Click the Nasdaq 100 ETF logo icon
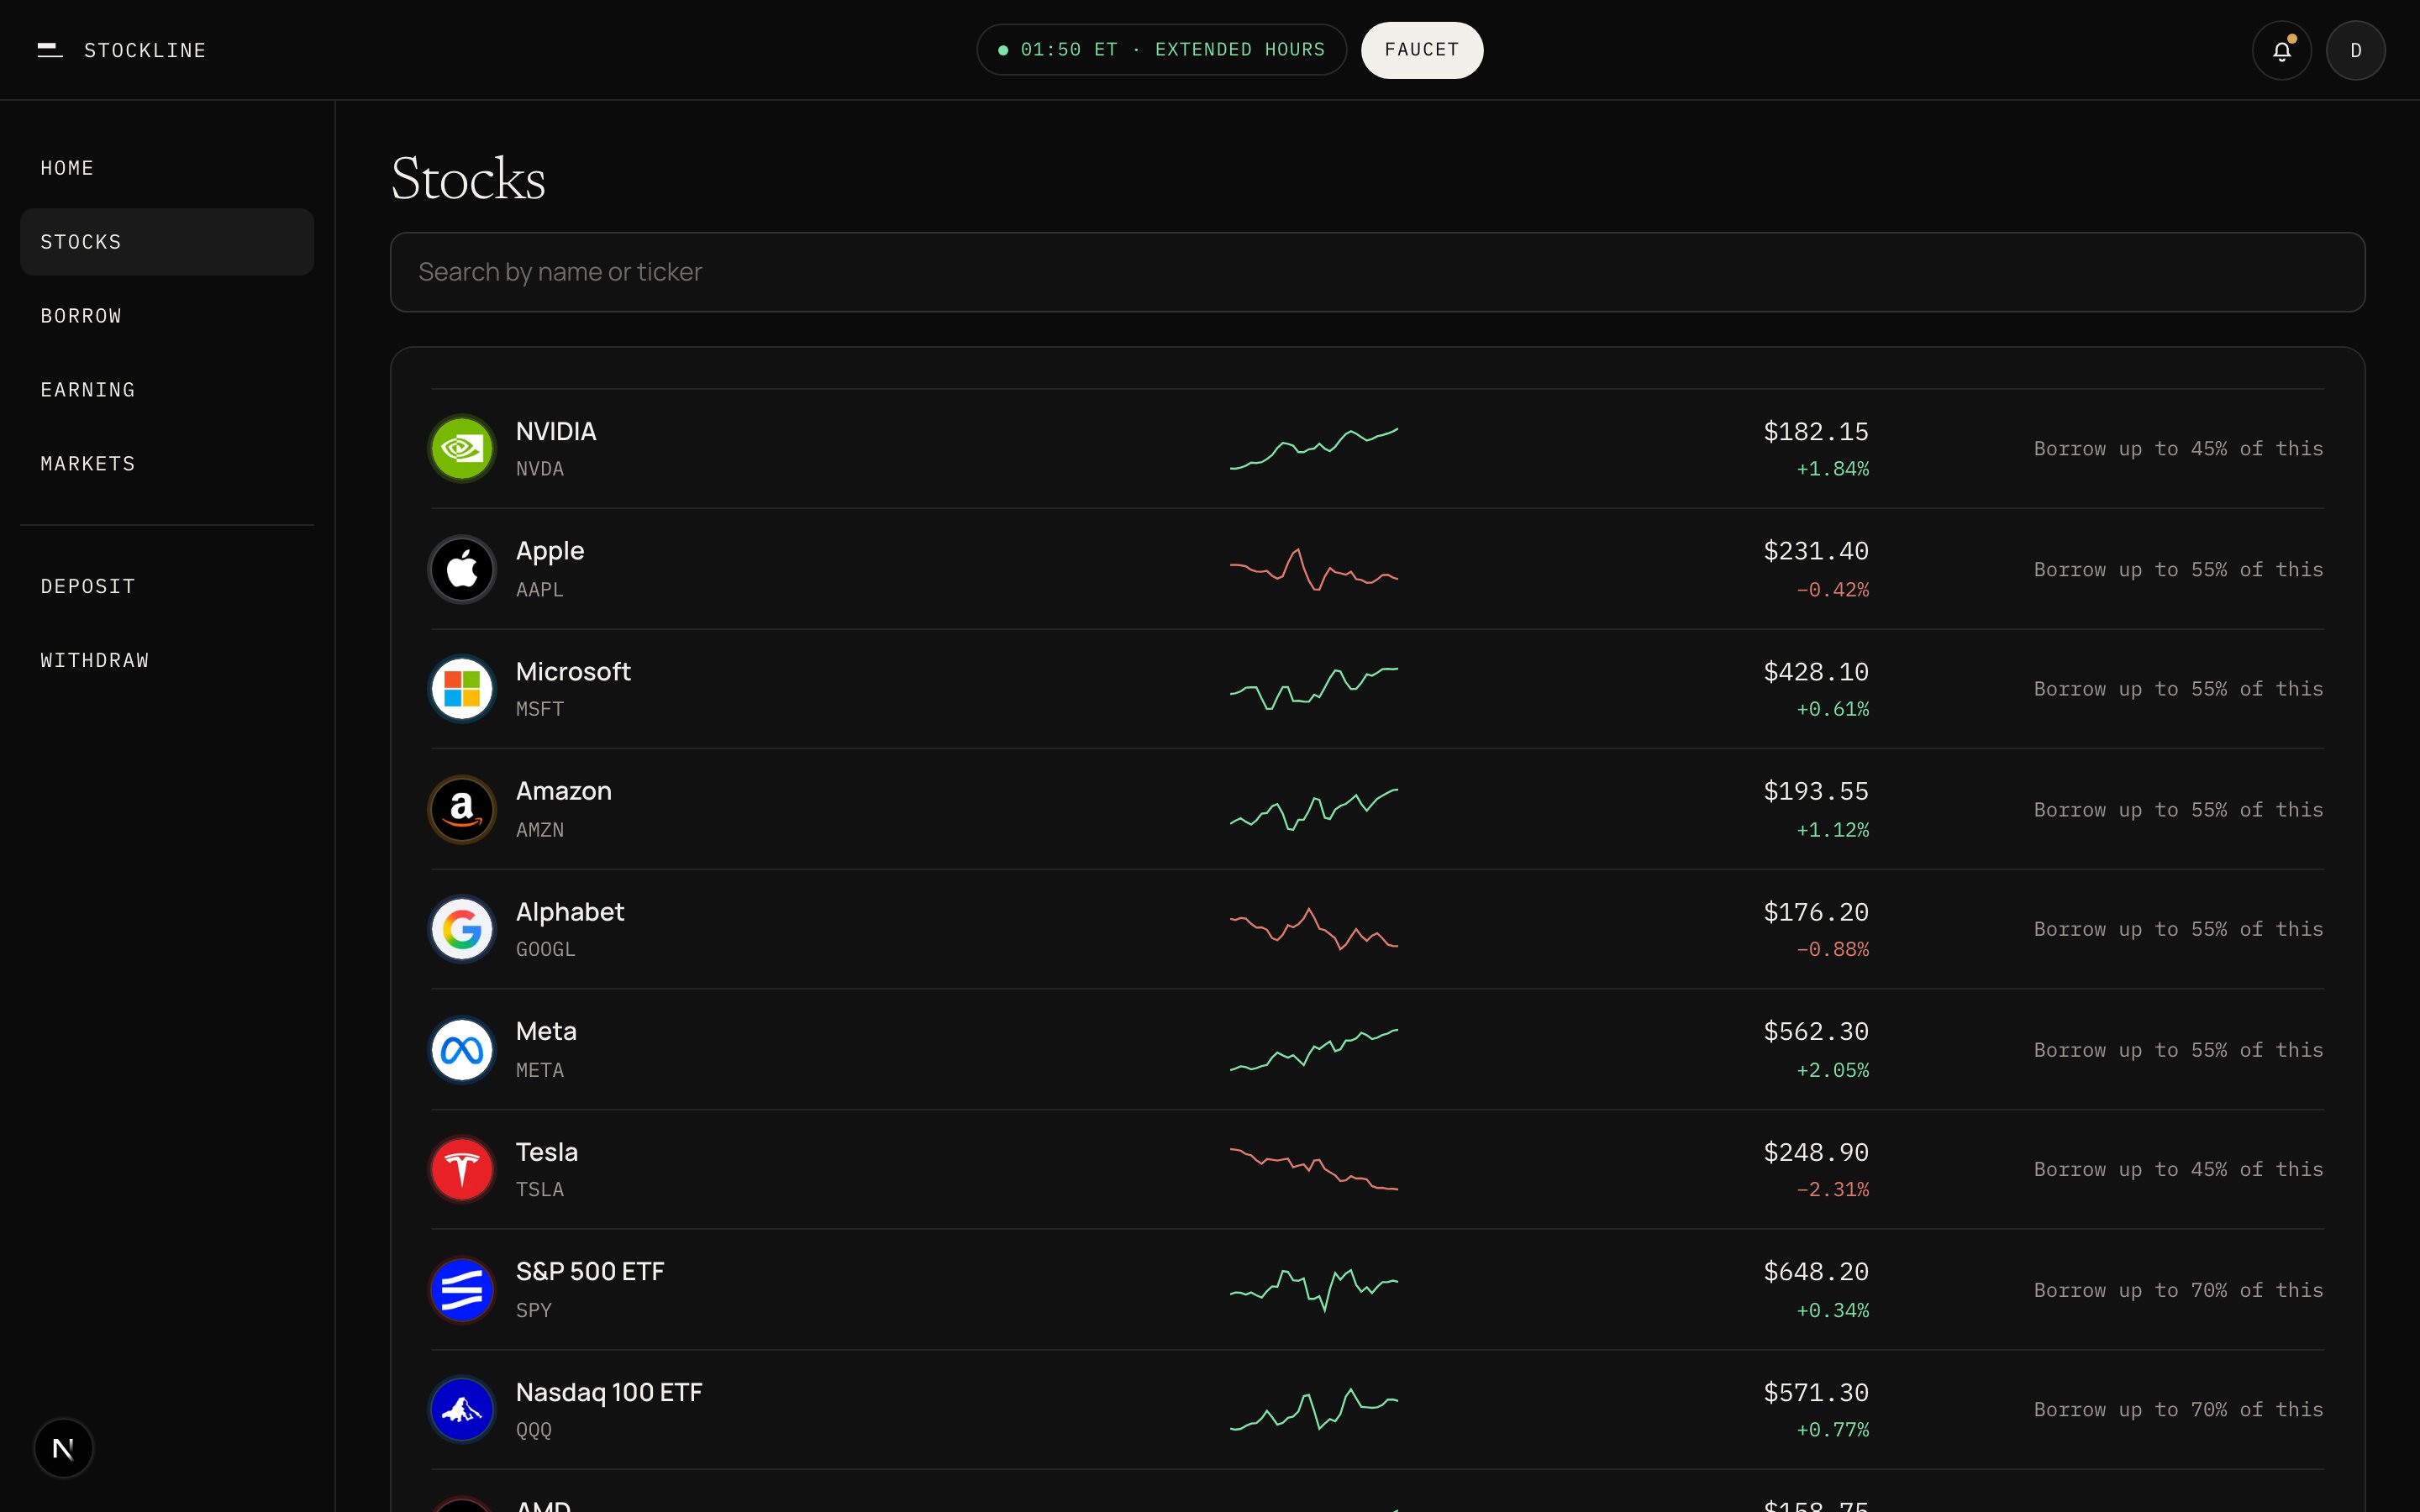Viewport: 2420px width, 1512px height. [x=462, y=1409]
